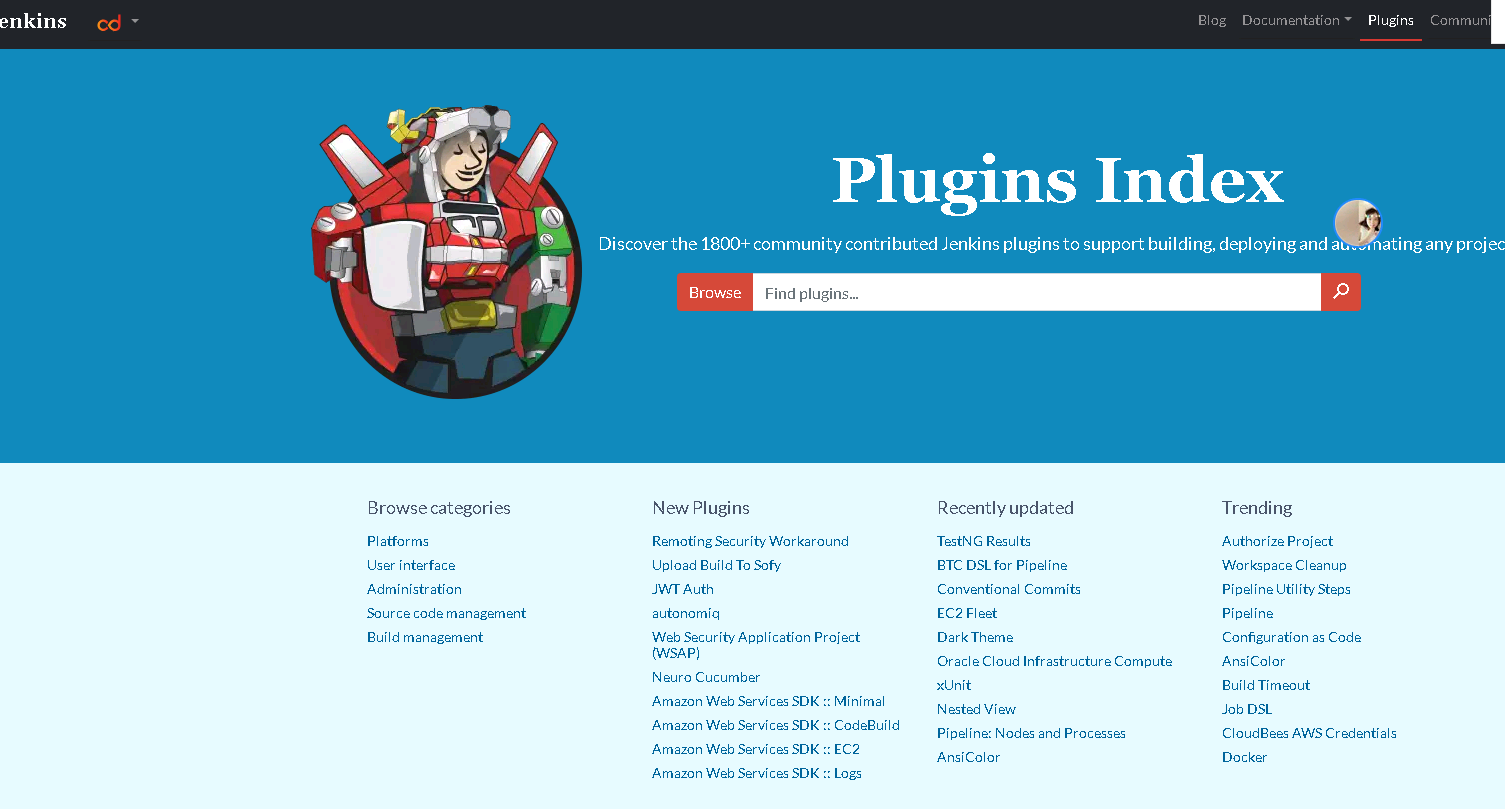
Task: View the Job DSL plugin
Action: tap(1247, 709)
